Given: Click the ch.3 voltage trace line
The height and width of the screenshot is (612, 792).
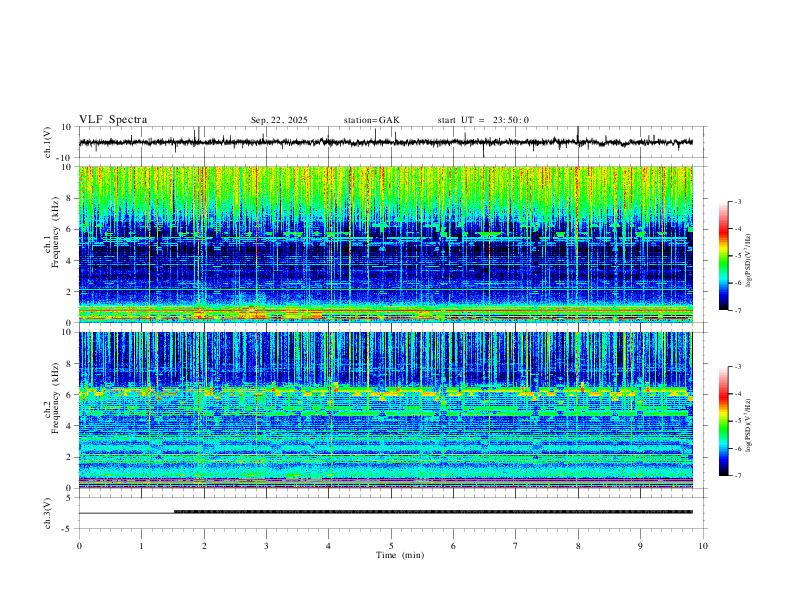Looking at the screenshot, I should [x=385, y=512].
